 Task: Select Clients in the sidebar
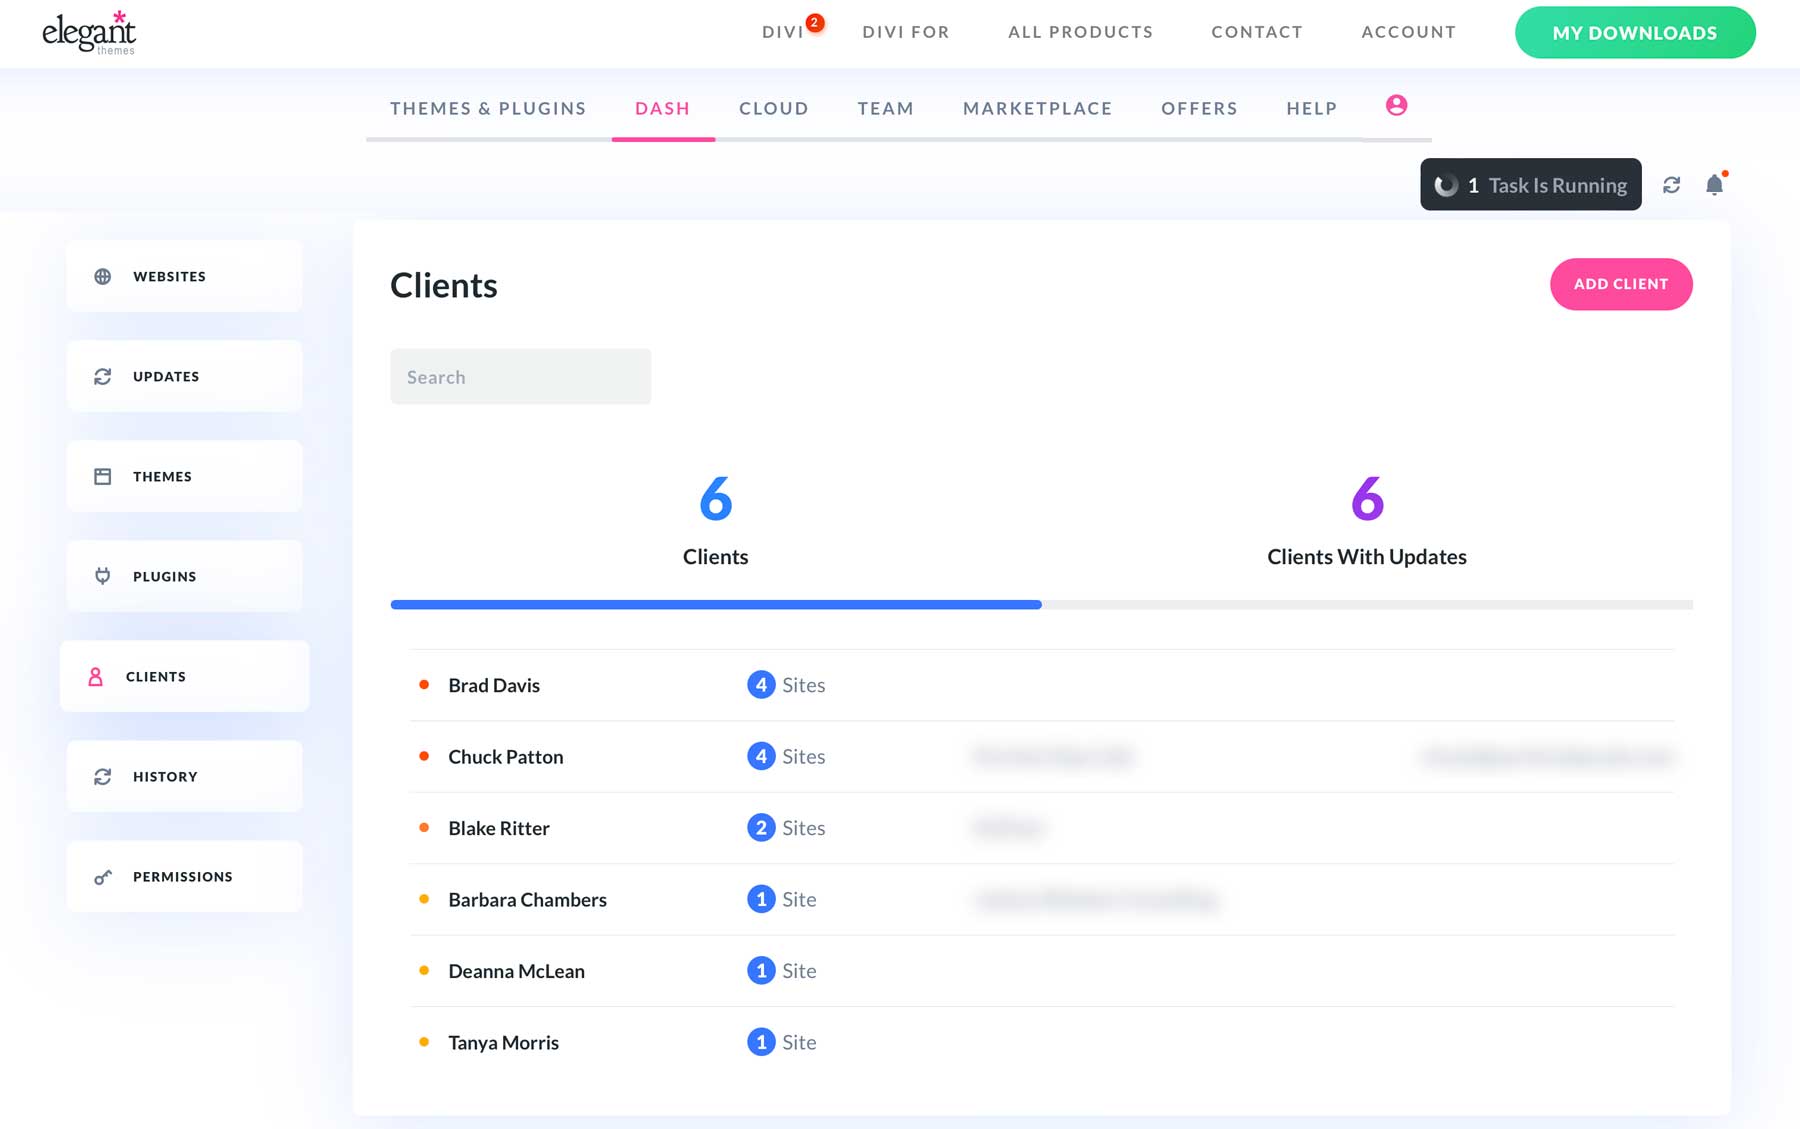point(185,676)
